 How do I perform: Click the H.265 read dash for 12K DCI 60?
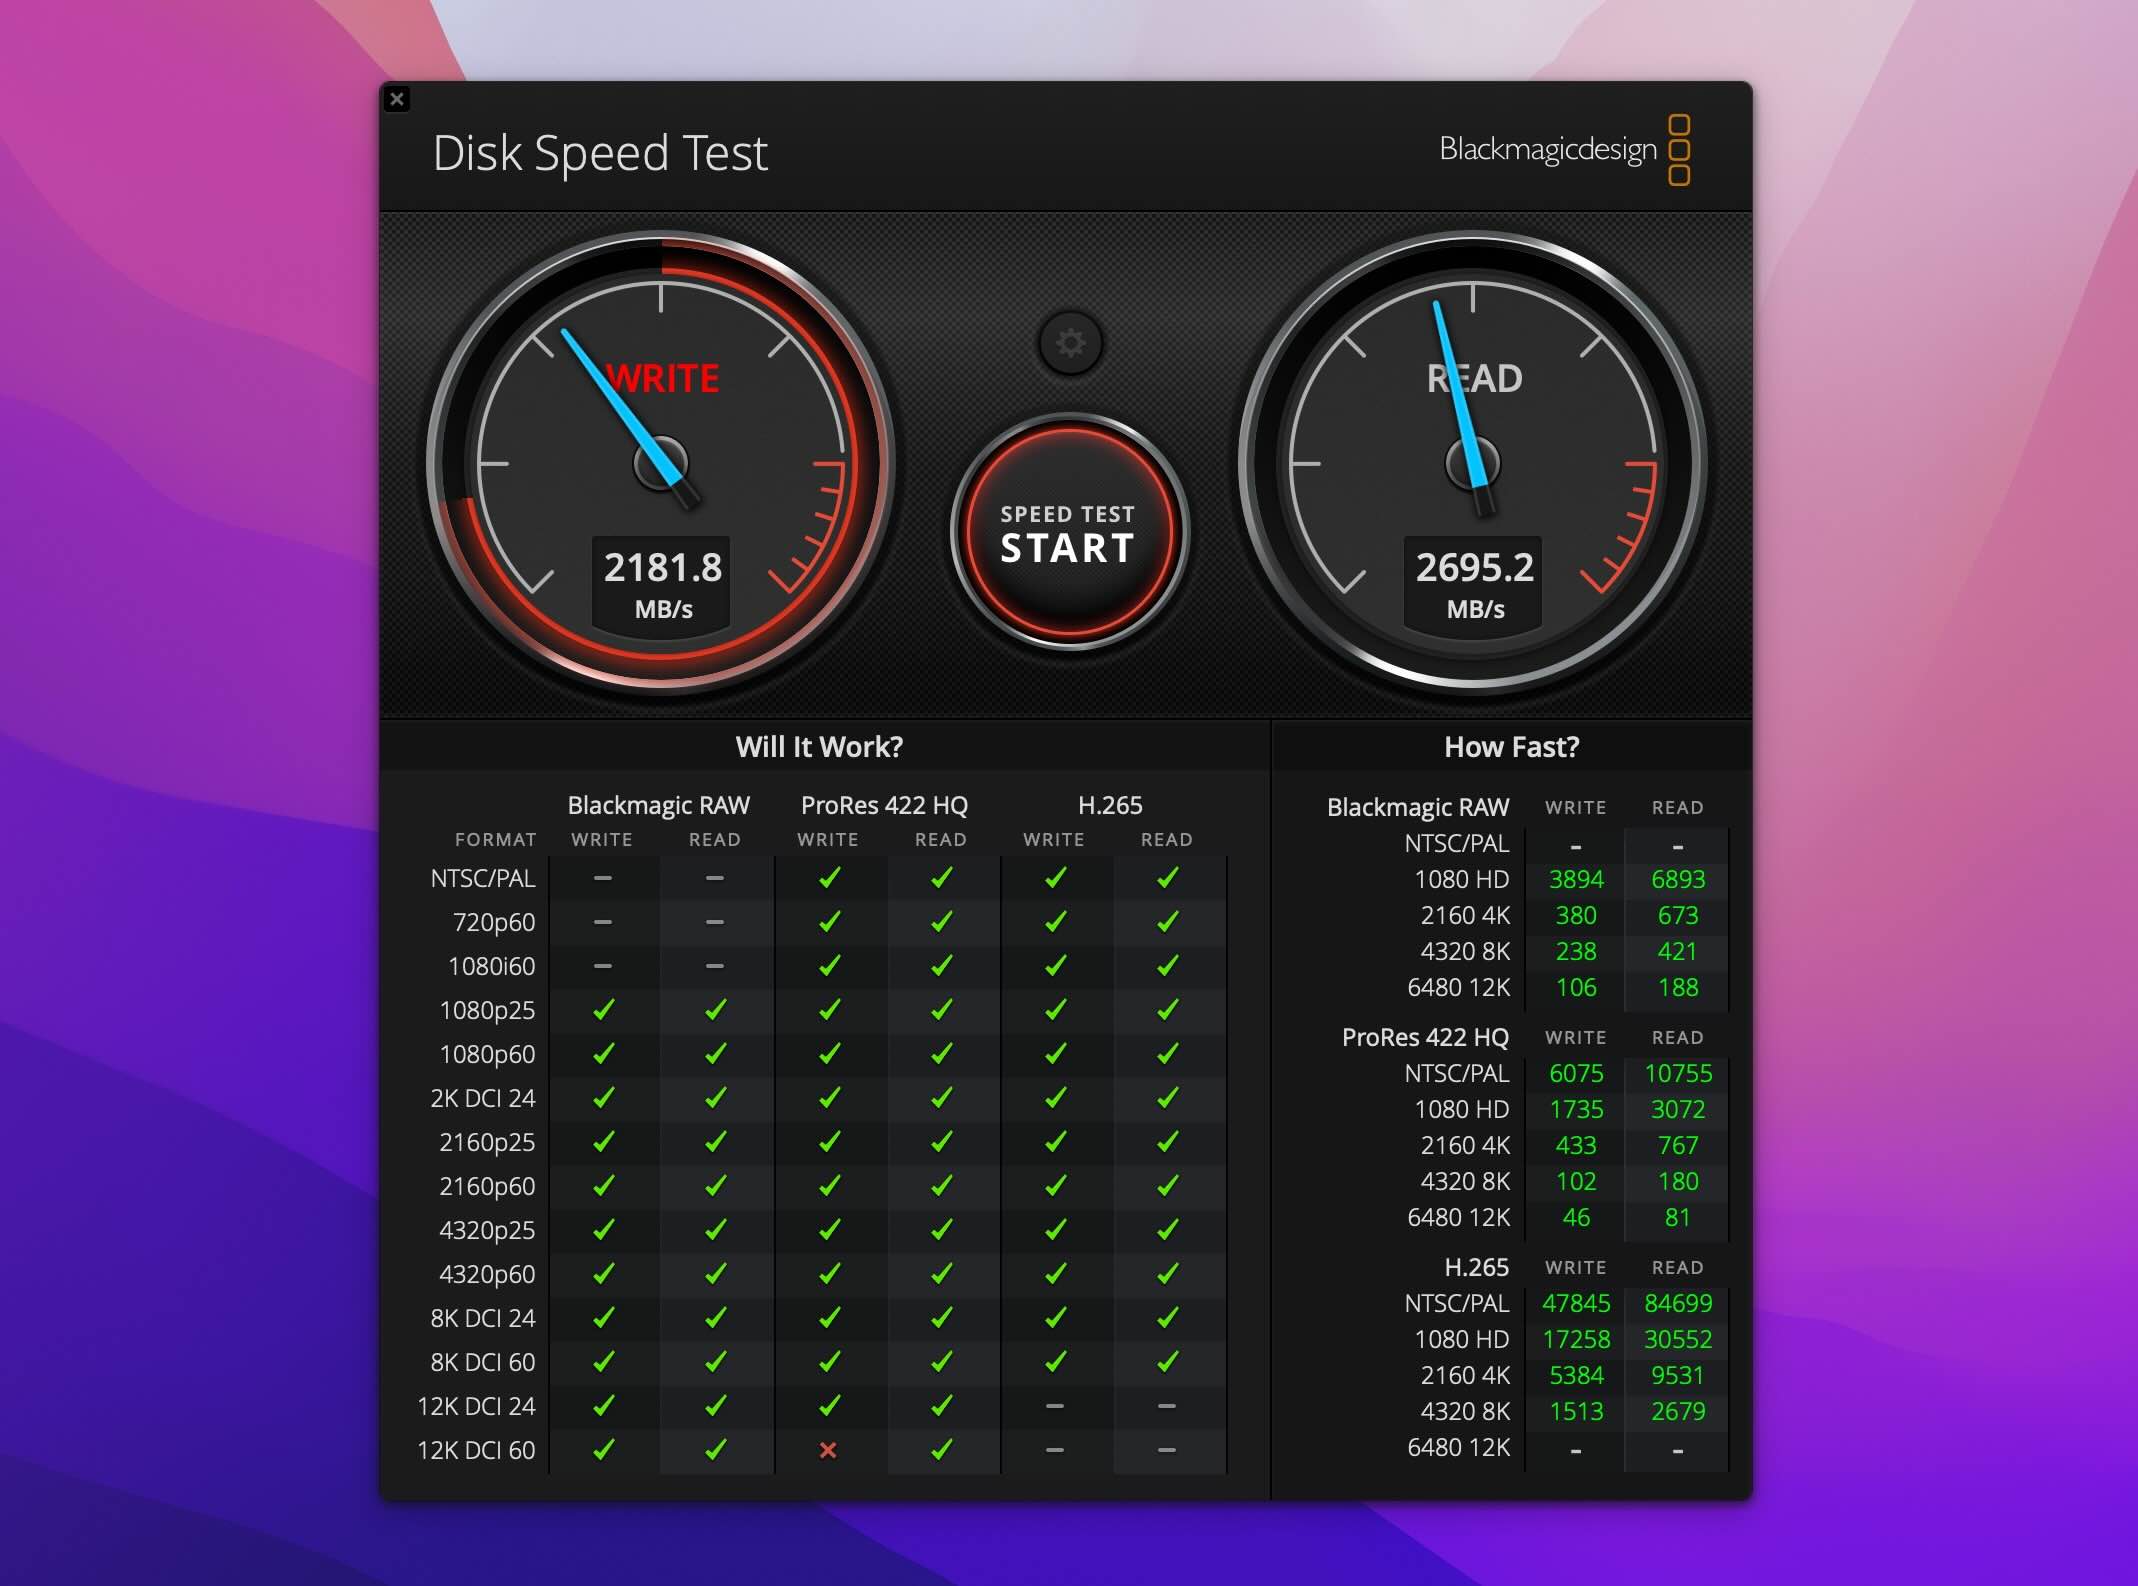(x=1167, y=1450)
